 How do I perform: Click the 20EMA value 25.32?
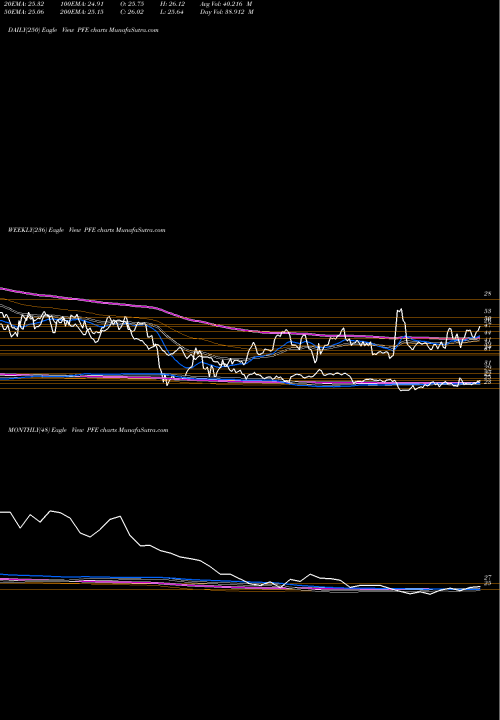[x=24, y=4]
